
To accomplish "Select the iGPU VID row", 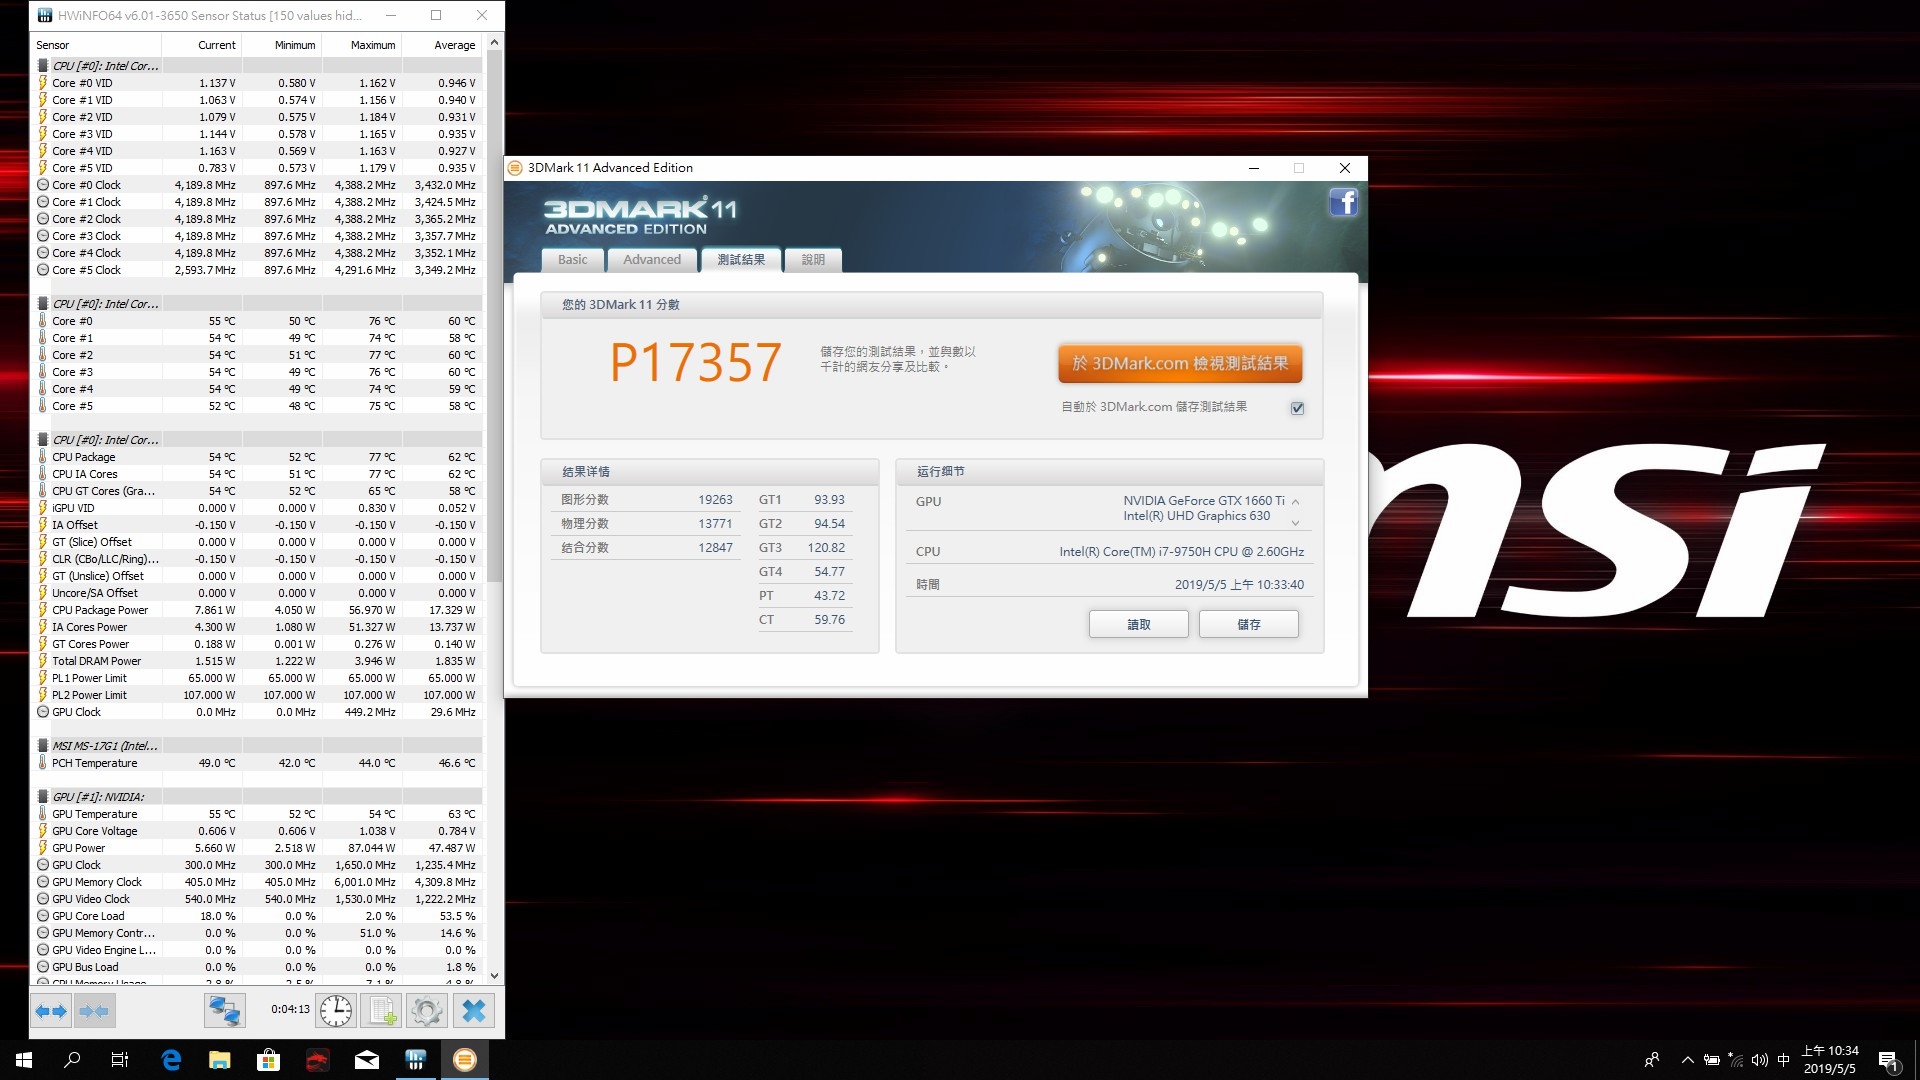I will click(x=257, y=508).
